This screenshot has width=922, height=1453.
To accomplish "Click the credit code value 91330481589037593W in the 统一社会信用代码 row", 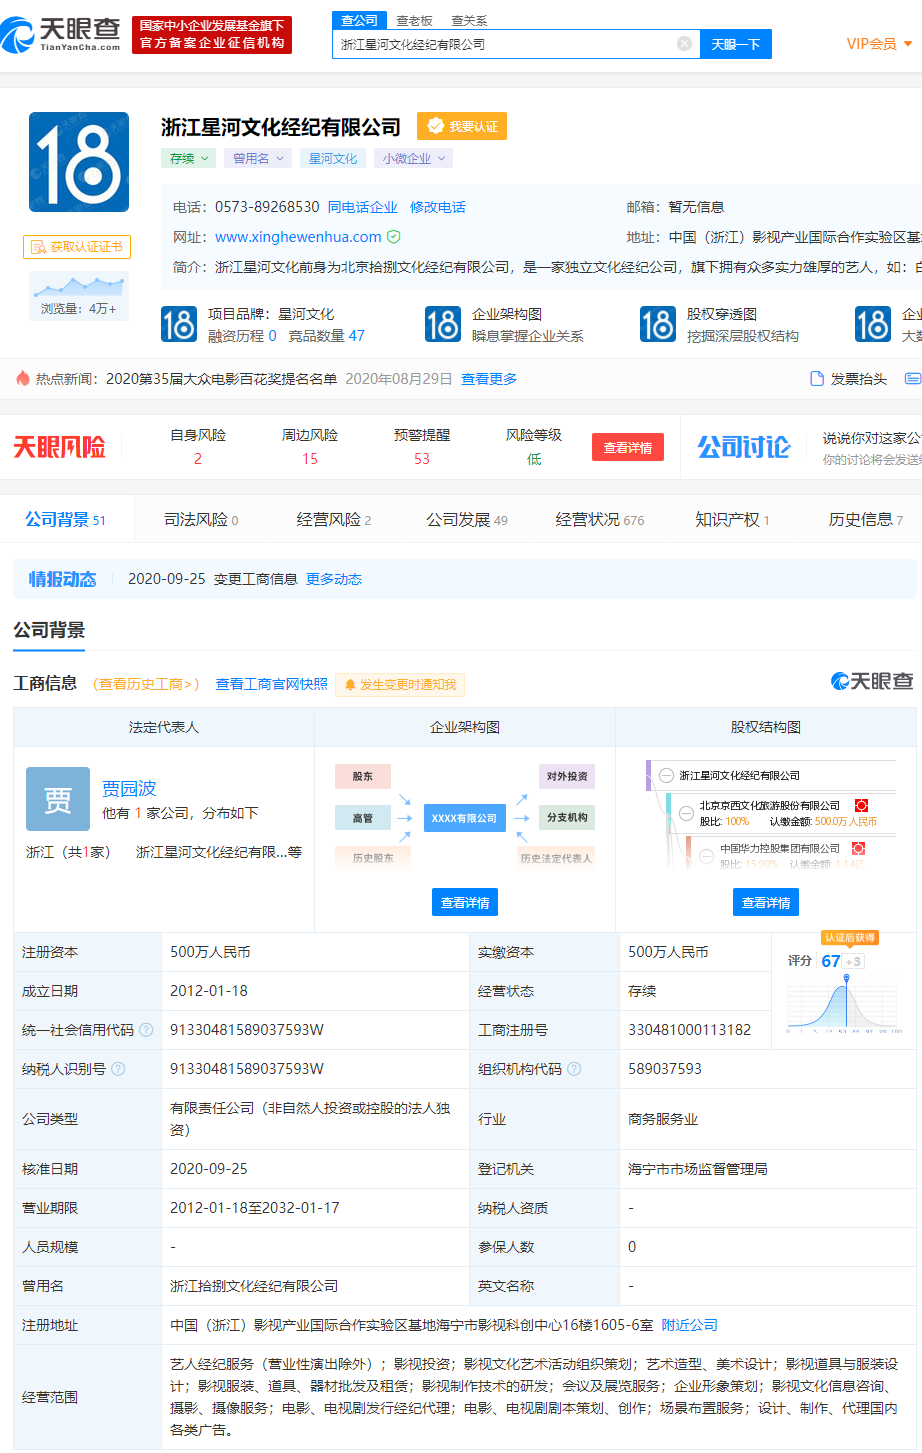I will coord(247,1030).
